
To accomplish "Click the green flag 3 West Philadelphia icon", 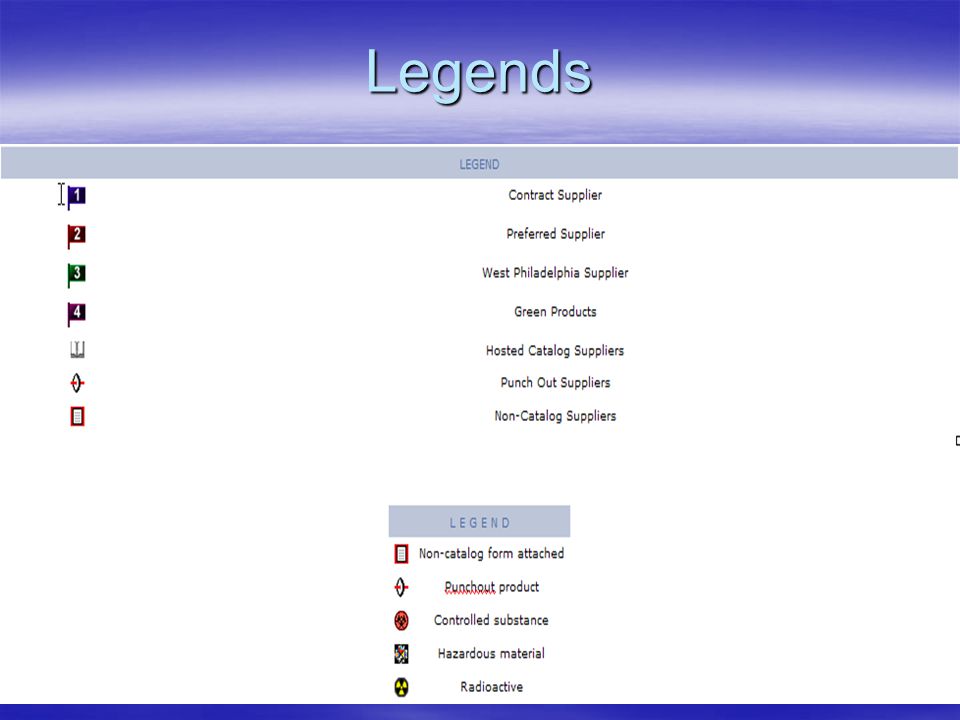I will 77,275.
